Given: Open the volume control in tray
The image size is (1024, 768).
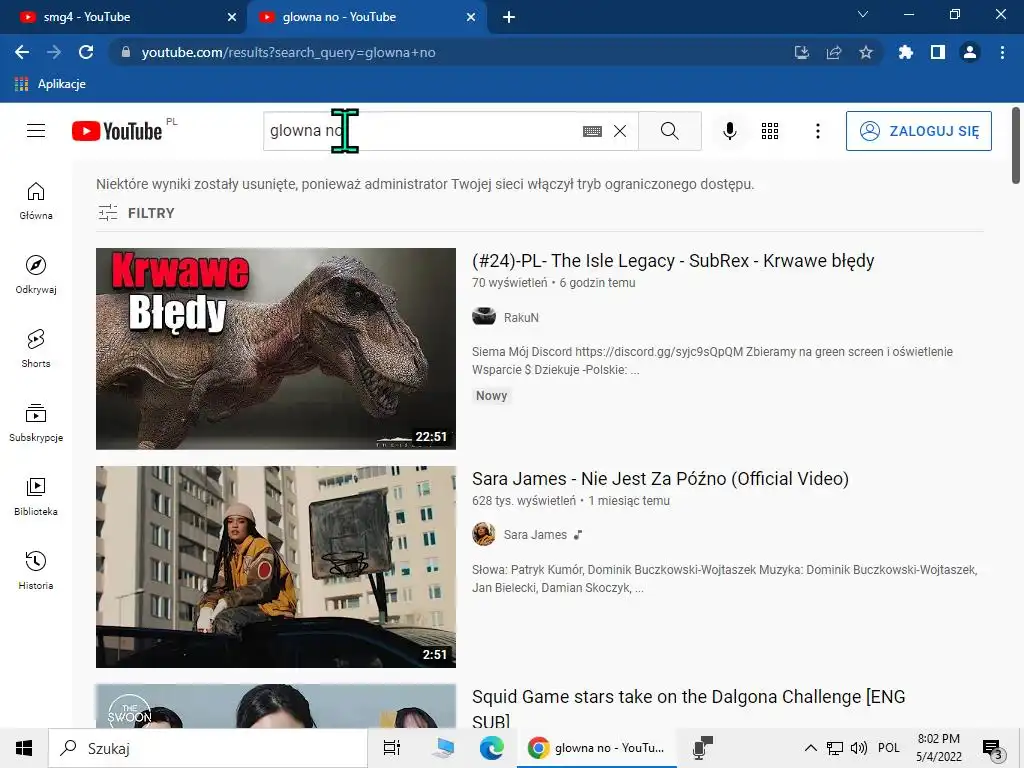Looking at the screenshot, I should pyautogui.click(x=859, y=748).
